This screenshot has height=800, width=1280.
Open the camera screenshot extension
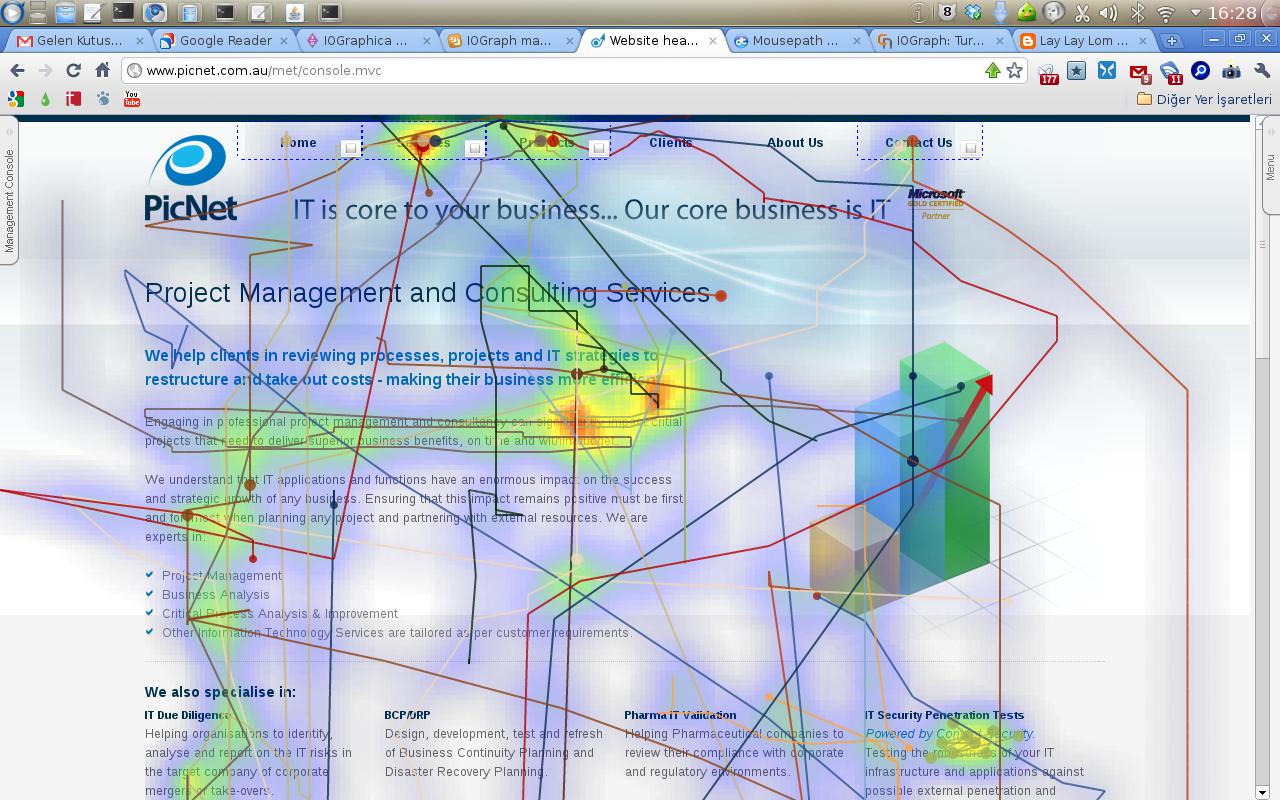click(1231, 70)
